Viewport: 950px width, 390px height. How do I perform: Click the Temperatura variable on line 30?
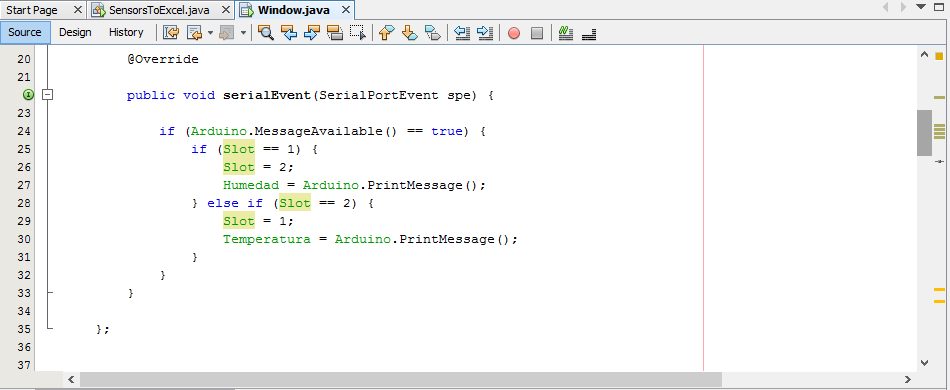(267, 239)
